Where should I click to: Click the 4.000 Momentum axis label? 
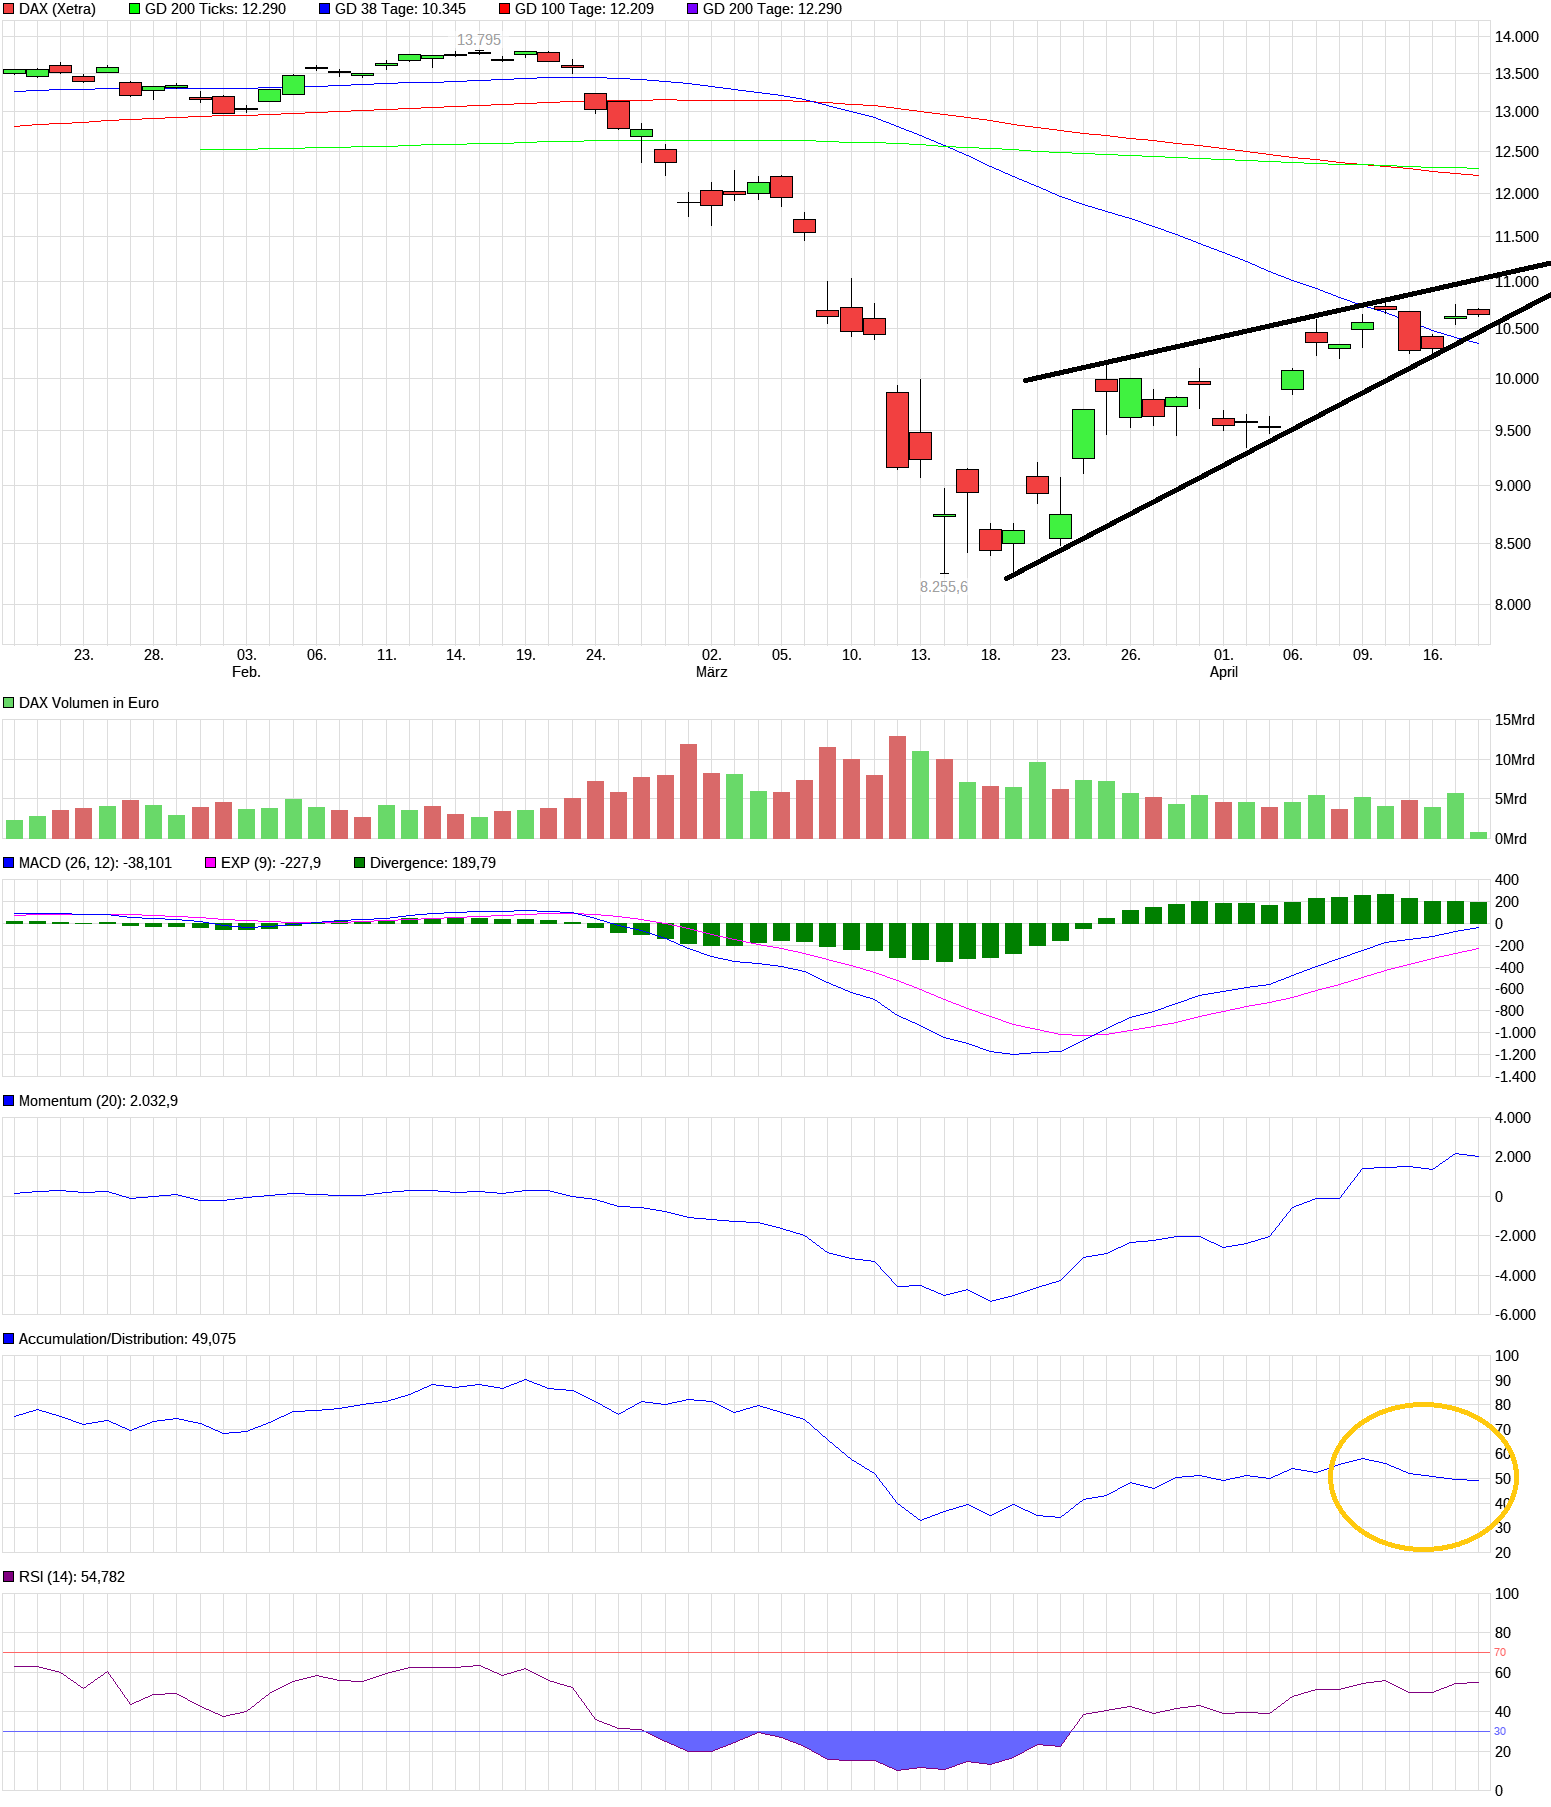(1512, 1118)
